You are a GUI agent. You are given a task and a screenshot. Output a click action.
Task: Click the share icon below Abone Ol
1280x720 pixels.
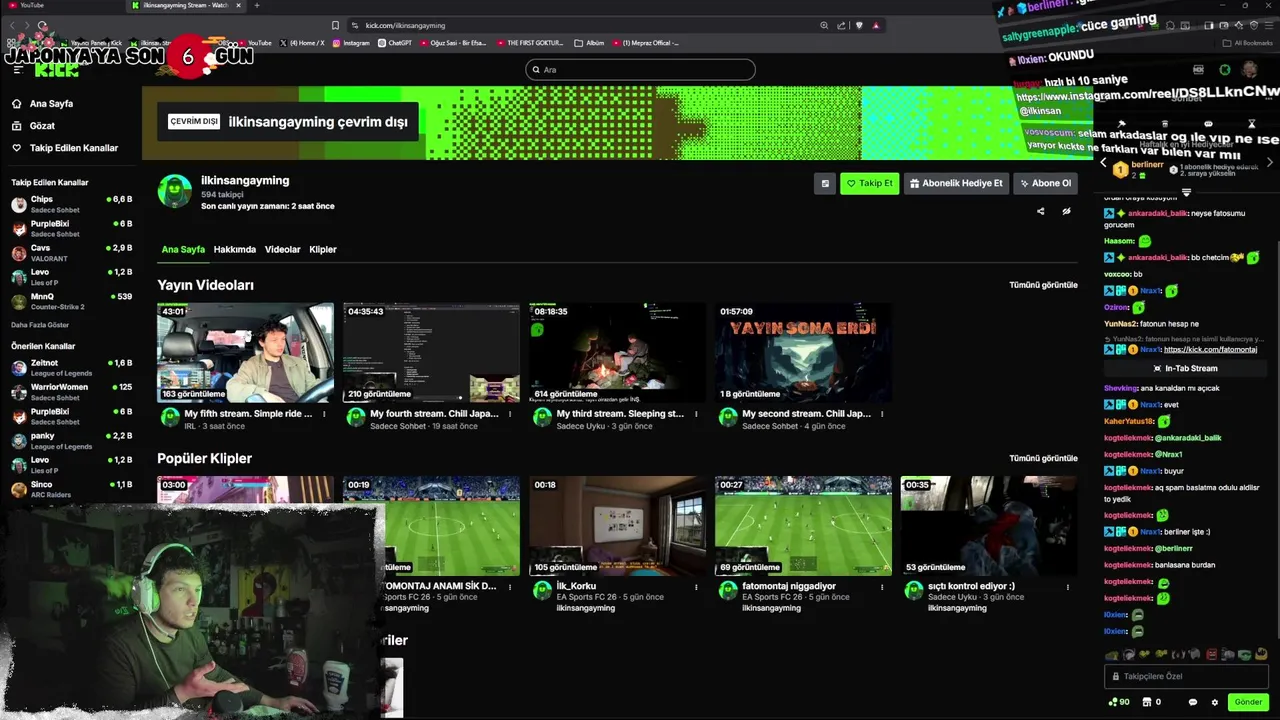(1040, 211)
